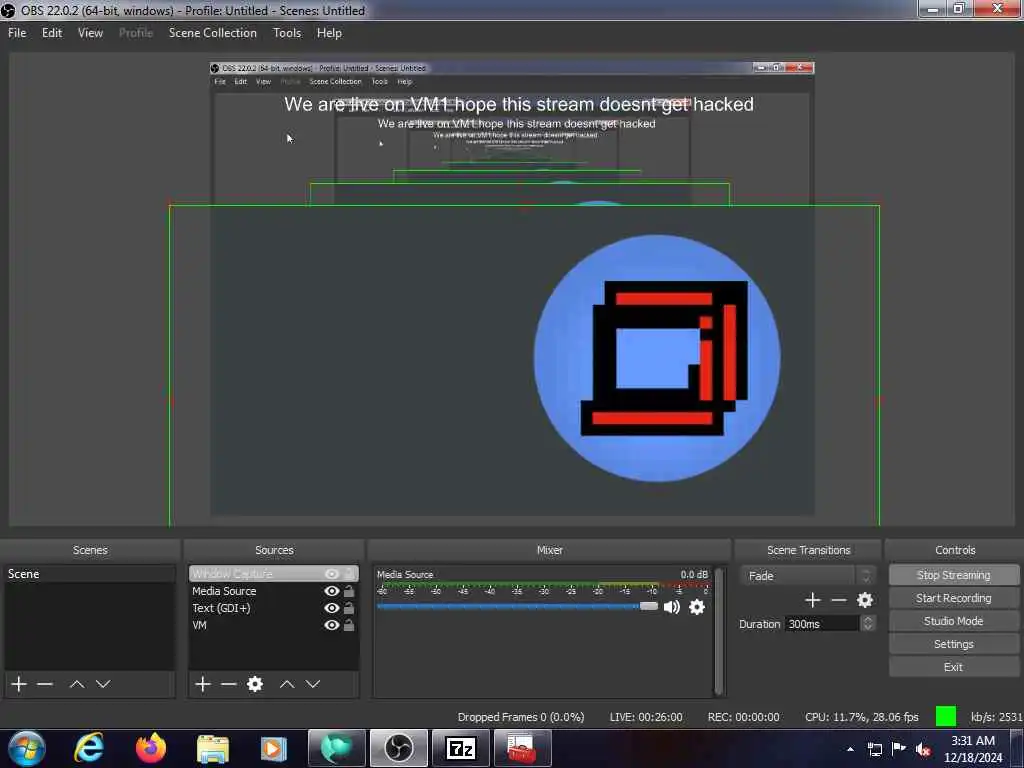Open the Edit menu
Viewport: 1024px width, 768px height.
tap(52, 33)
